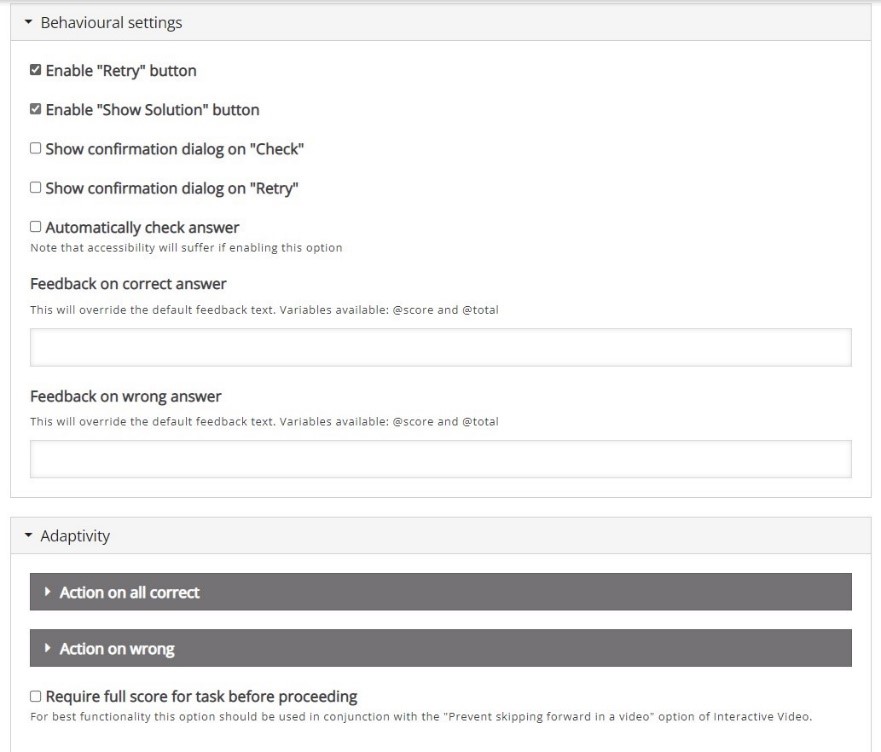This screenshot has height=752, width=881.
Task: Click the Enable "Retry" button label
Action: 121,71
